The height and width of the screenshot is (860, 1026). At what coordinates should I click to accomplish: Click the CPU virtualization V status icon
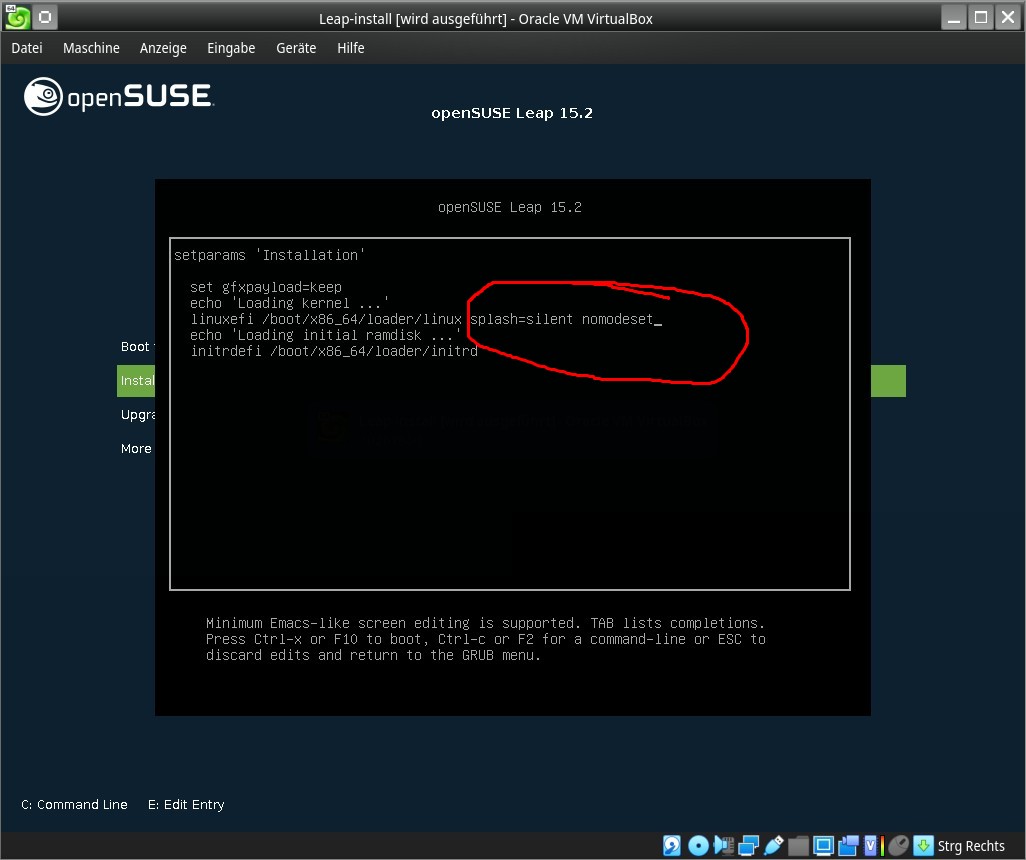(871, 846)
